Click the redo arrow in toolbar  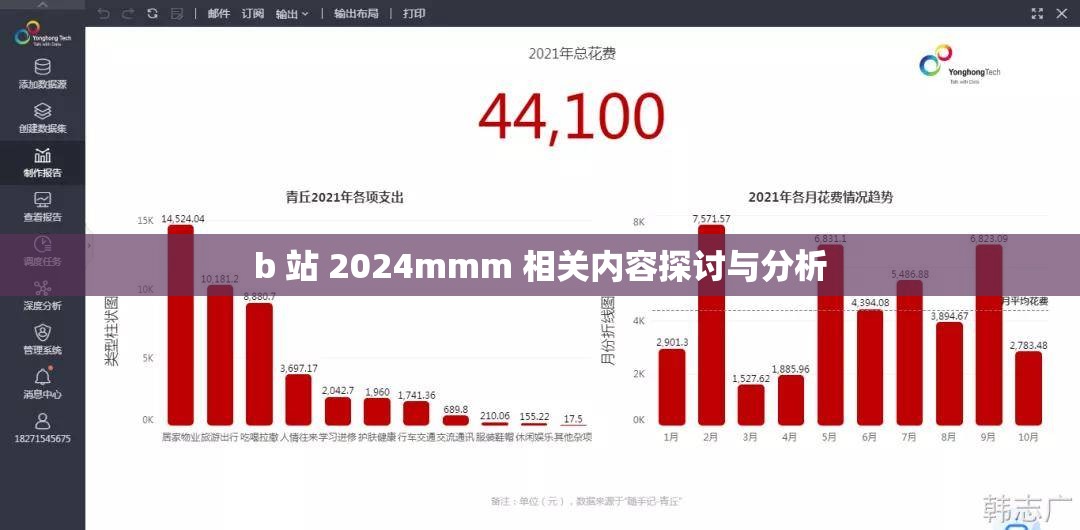pos(128,13)
